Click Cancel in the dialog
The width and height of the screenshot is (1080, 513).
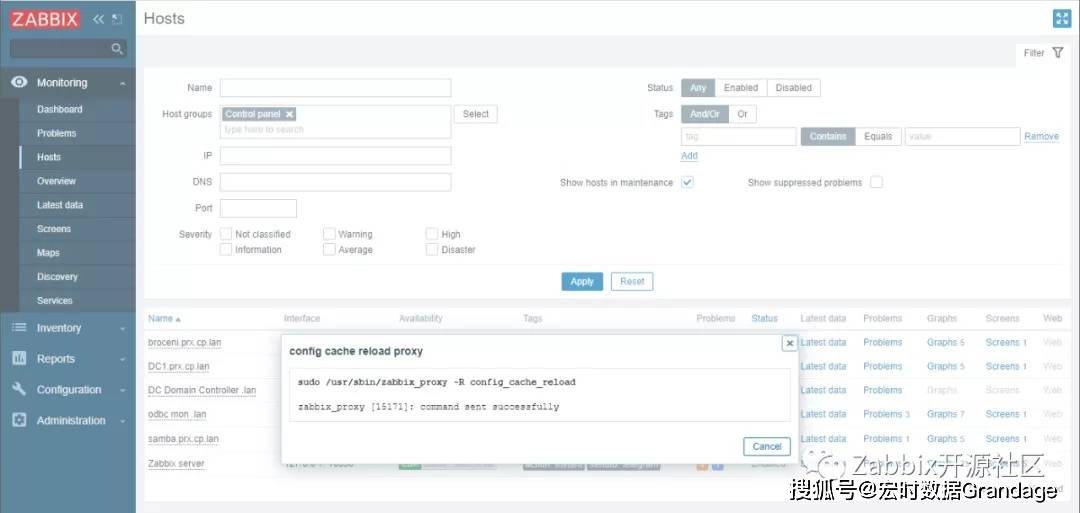pos(767,446)
